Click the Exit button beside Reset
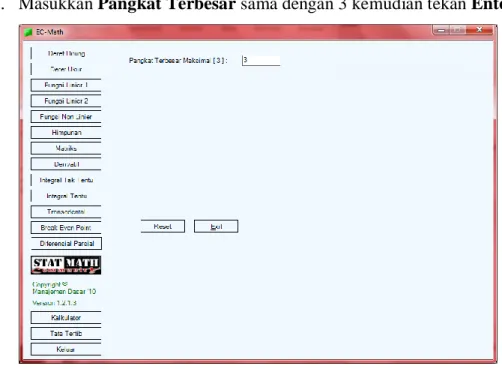This screenshot has height=372, width=502. tap(216, 226)
